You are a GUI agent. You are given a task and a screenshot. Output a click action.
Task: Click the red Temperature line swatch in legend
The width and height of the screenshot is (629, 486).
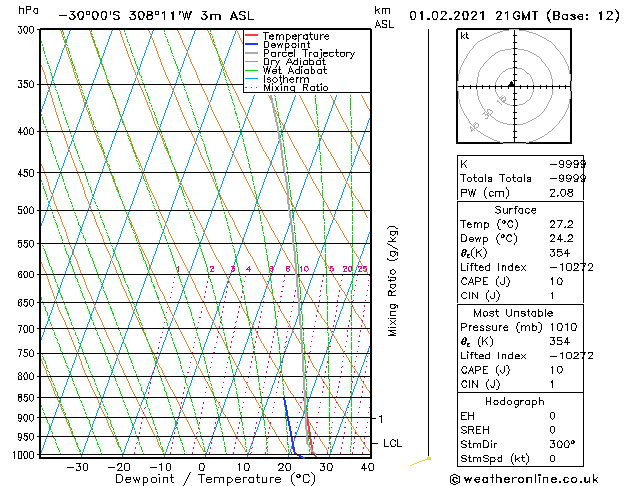pos(252,36)
